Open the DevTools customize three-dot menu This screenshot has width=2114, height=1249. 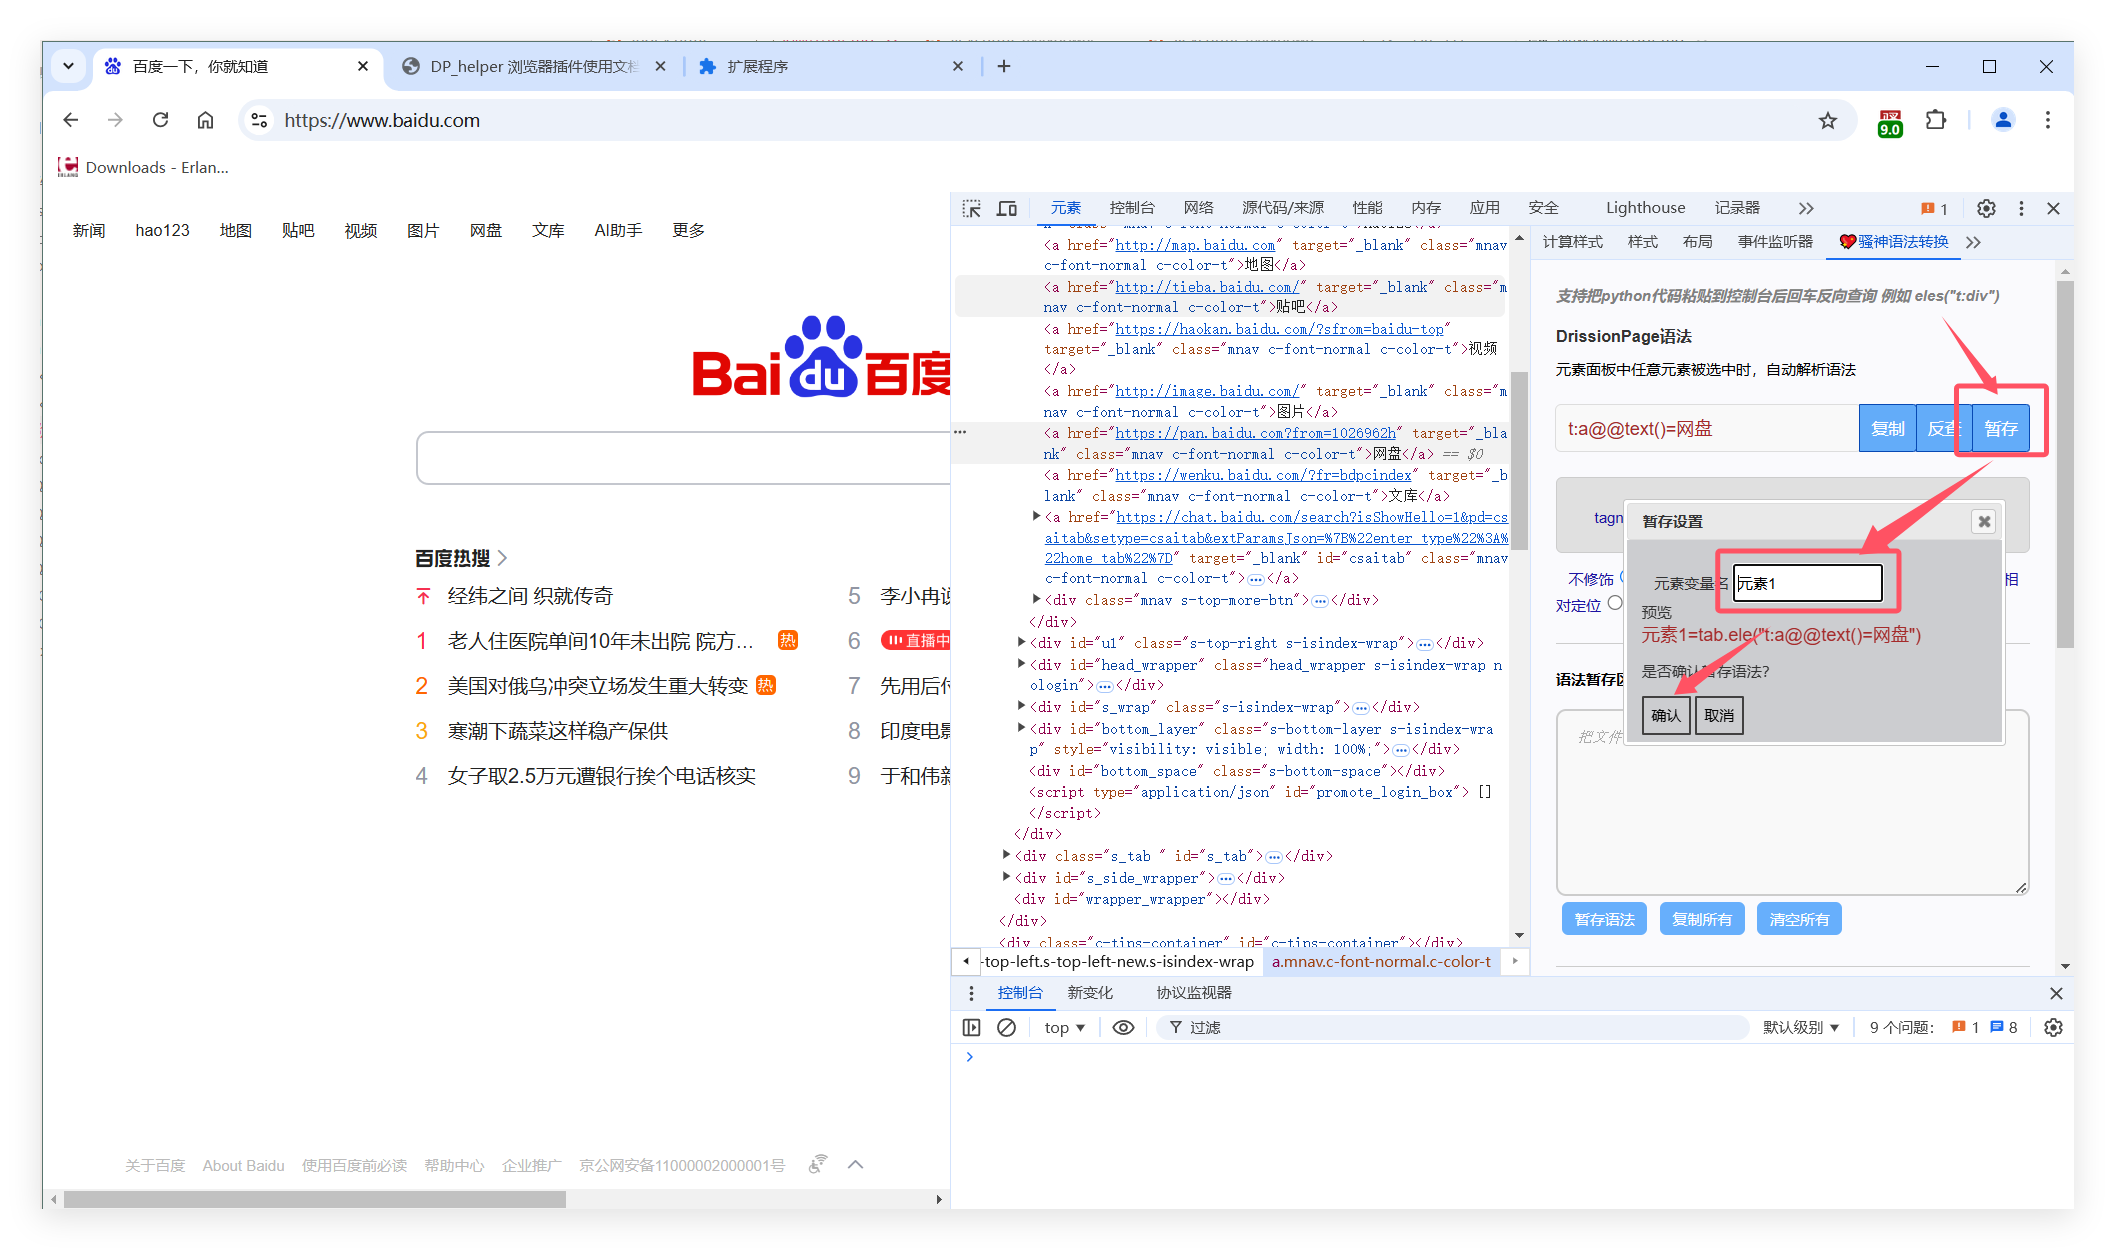pyautogui.click(x=2021, y=208)
